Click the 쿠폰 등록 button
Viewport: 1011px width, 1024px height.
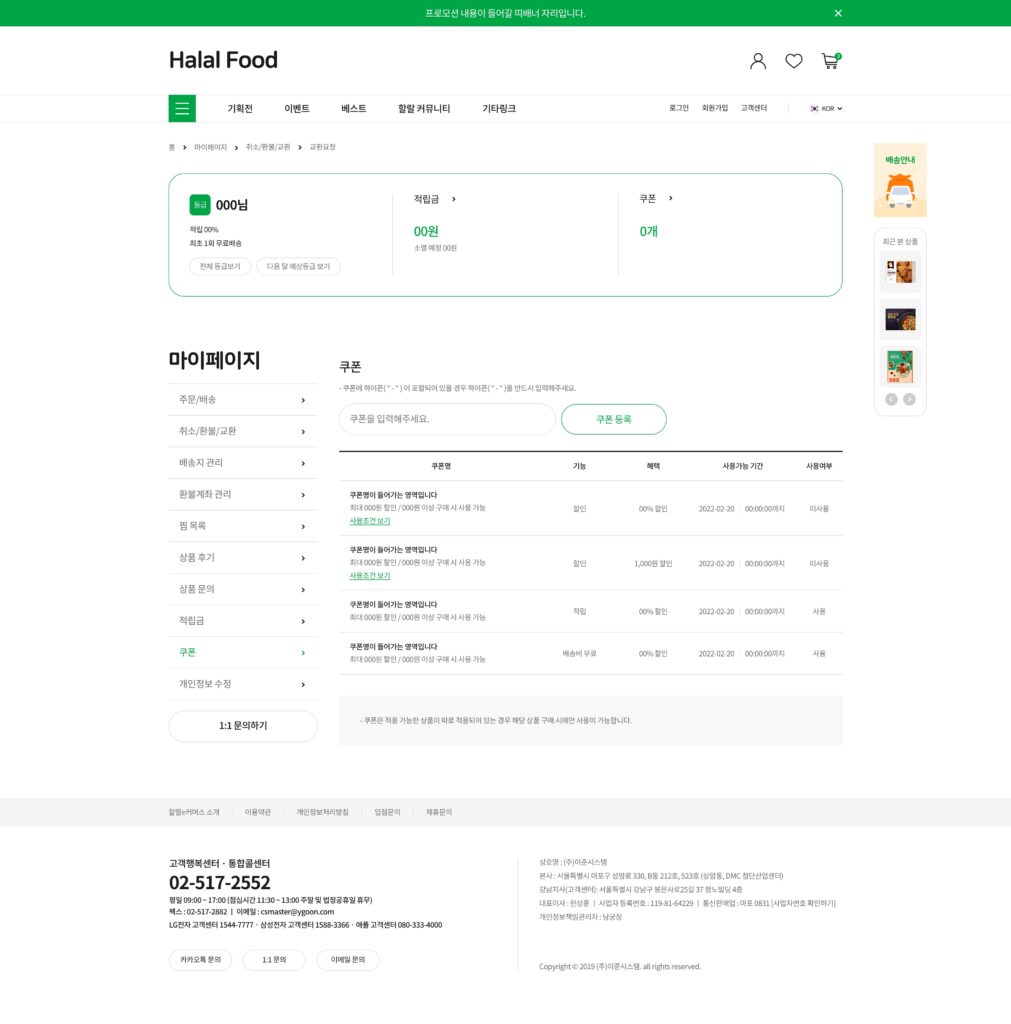pyautogui.click(x=614, y=420)
